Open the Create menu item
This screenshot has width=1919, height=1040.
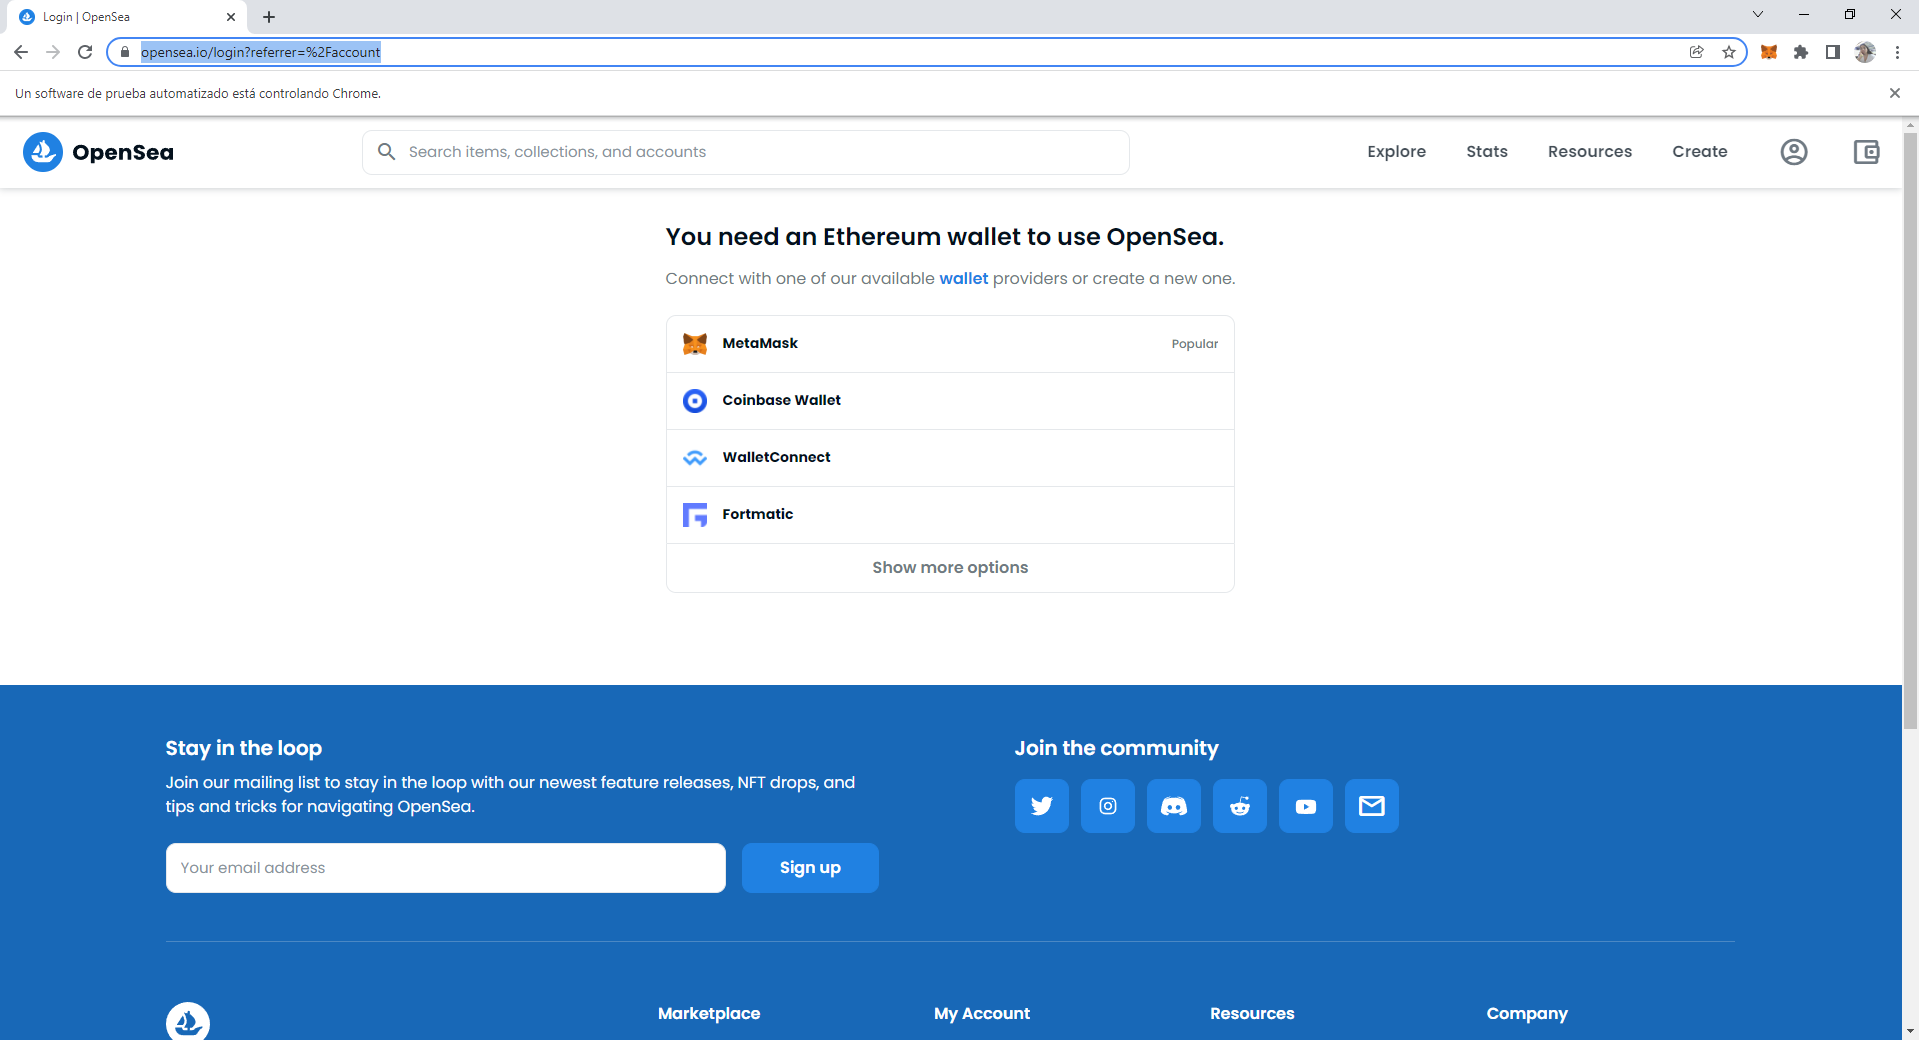(1700, 152)
